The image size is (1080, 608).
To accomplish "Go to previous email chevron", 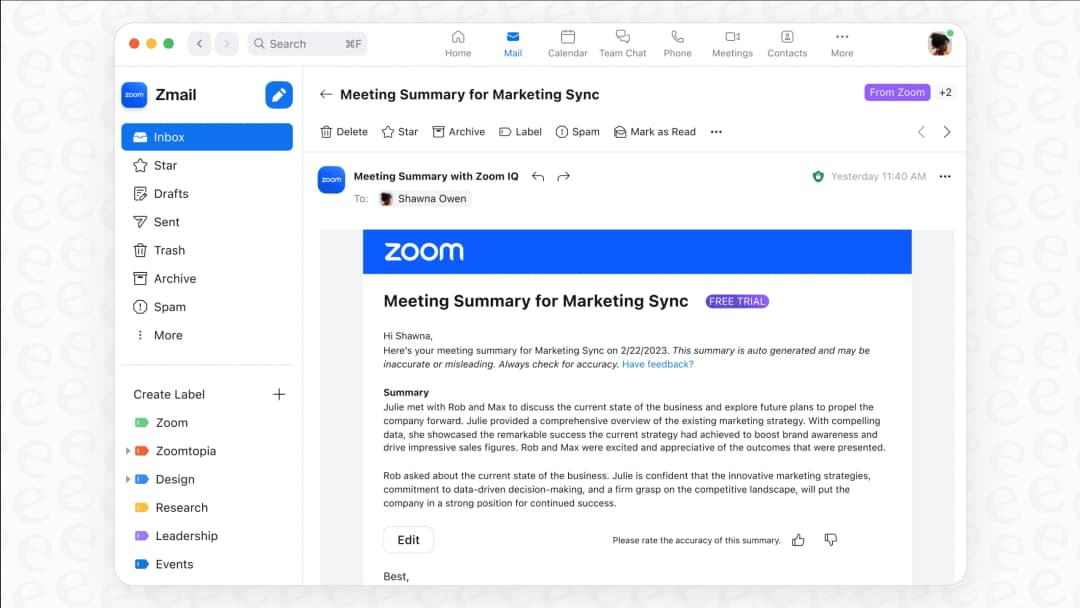I will (921, 132).
